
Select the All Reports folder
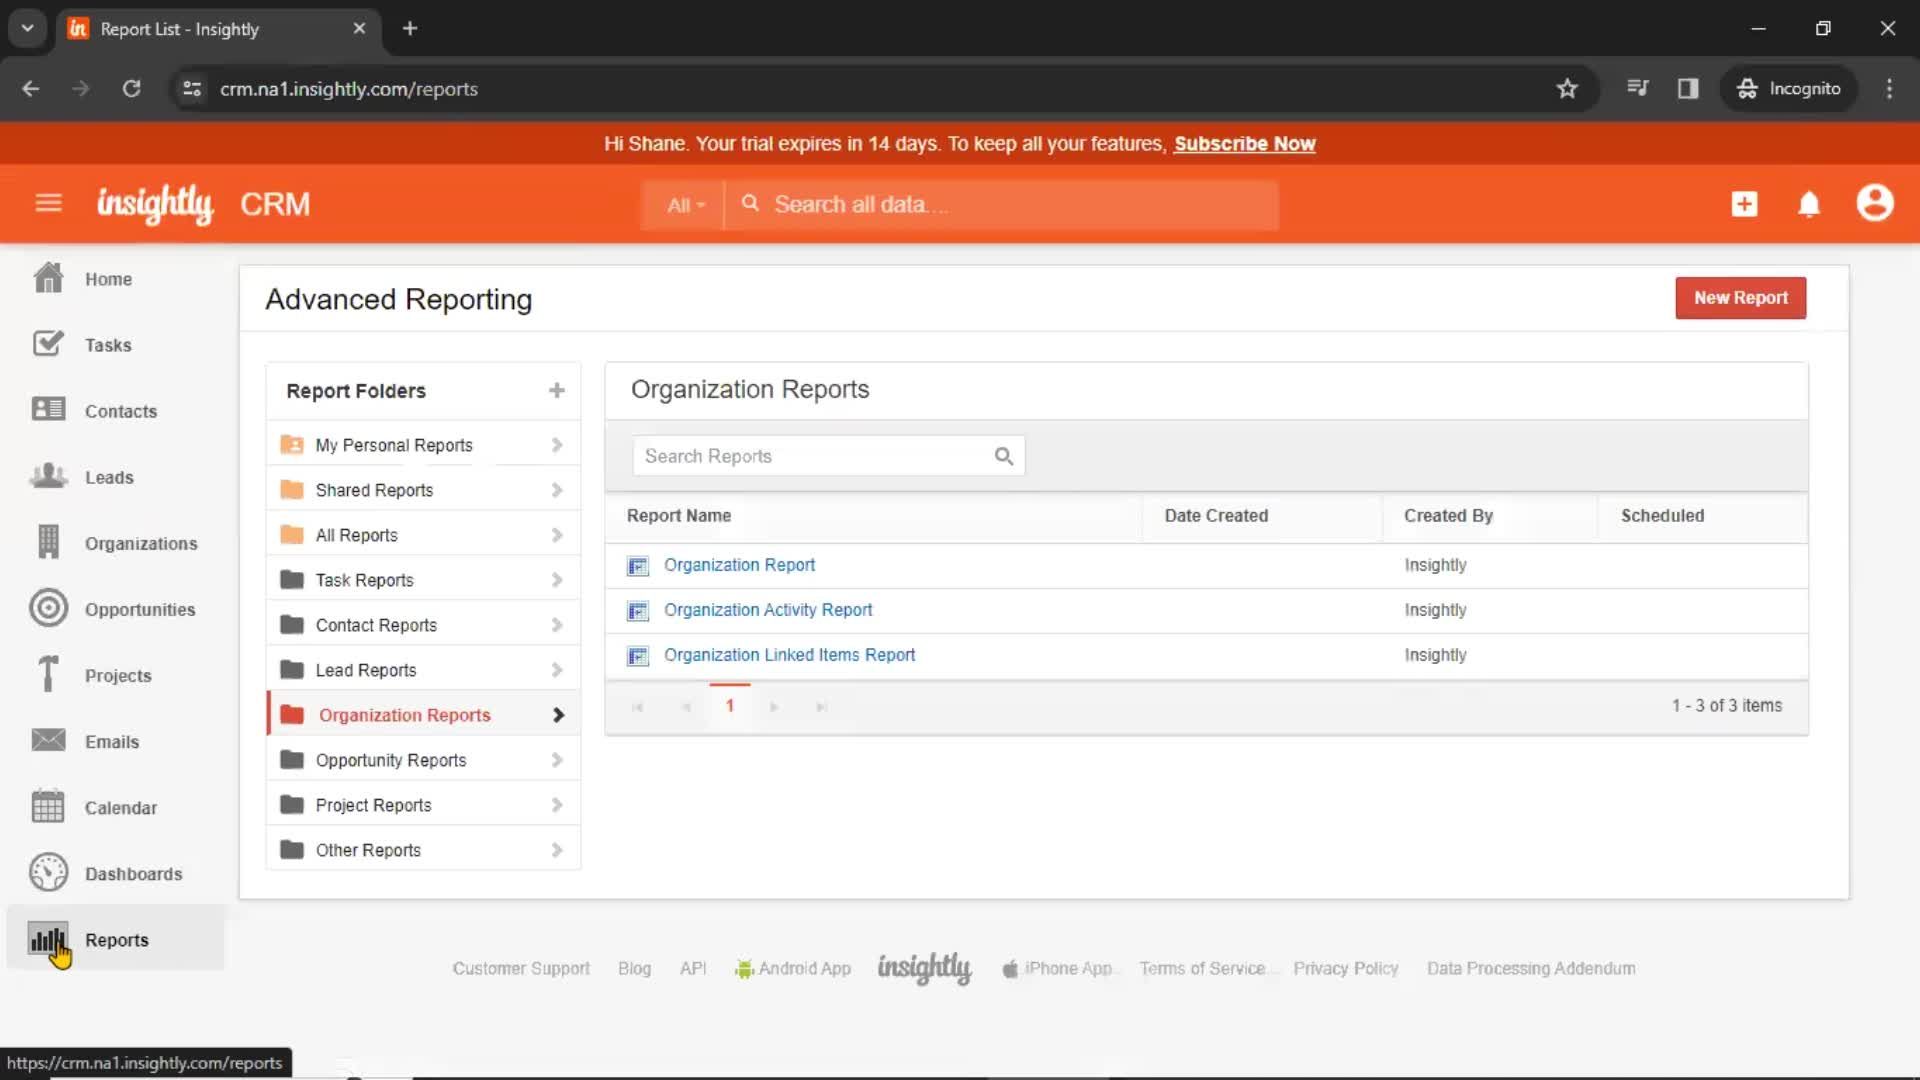click(356, 534)
